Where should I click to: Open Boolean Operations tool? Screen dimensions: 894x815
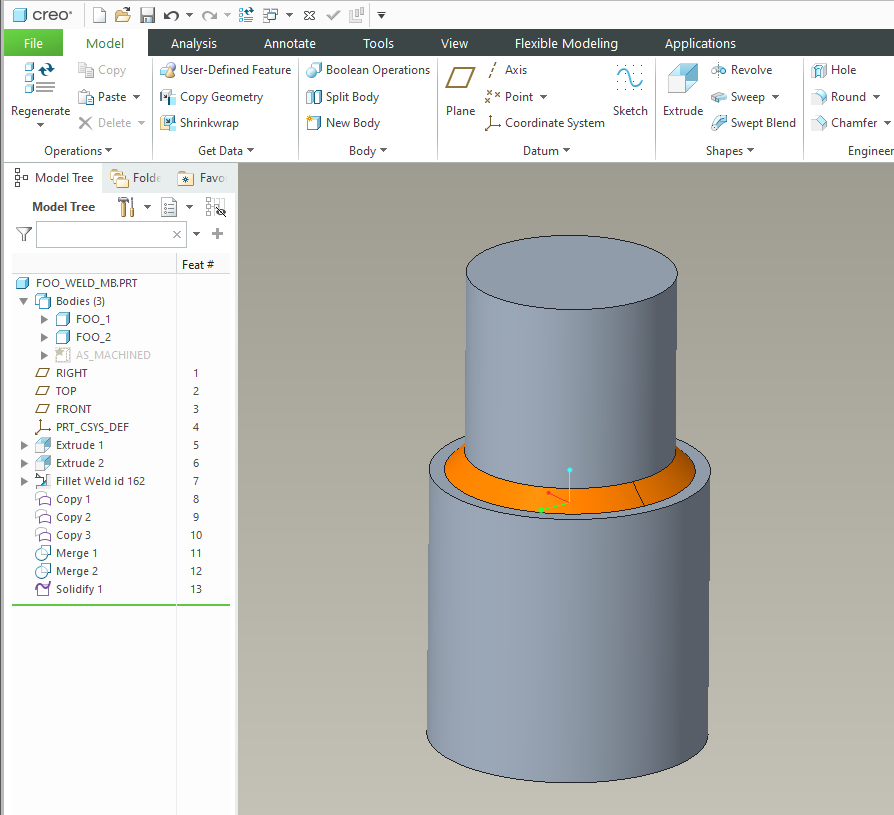(x=368, y=70)
